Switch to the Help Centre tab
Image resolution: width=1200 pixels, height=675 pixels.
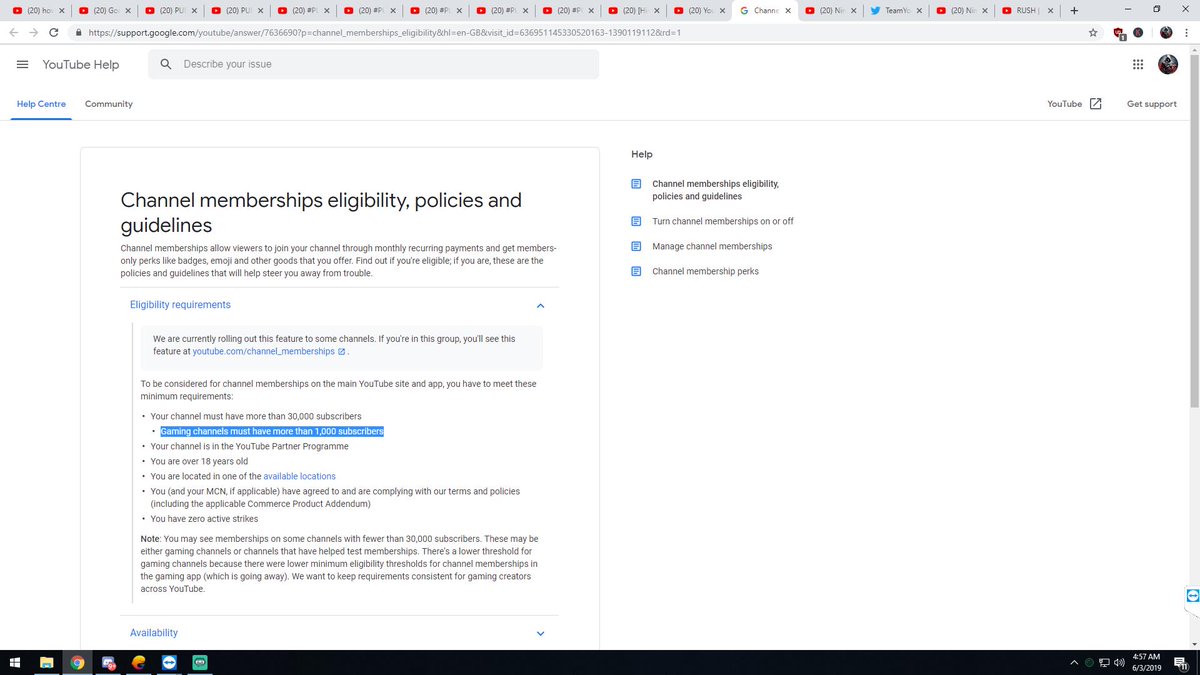pos(41,104)
